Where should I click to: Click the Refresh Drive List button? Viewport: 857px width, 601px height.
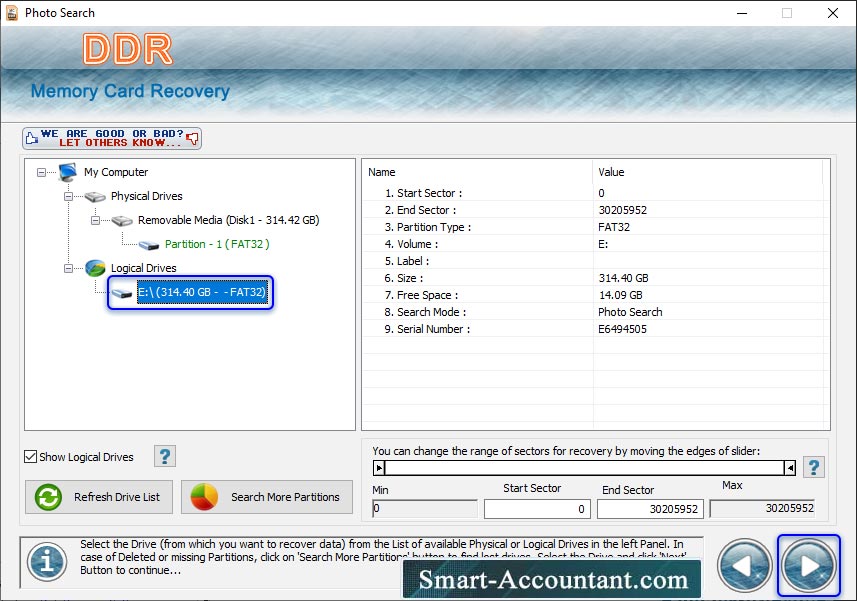coord(99,497)
